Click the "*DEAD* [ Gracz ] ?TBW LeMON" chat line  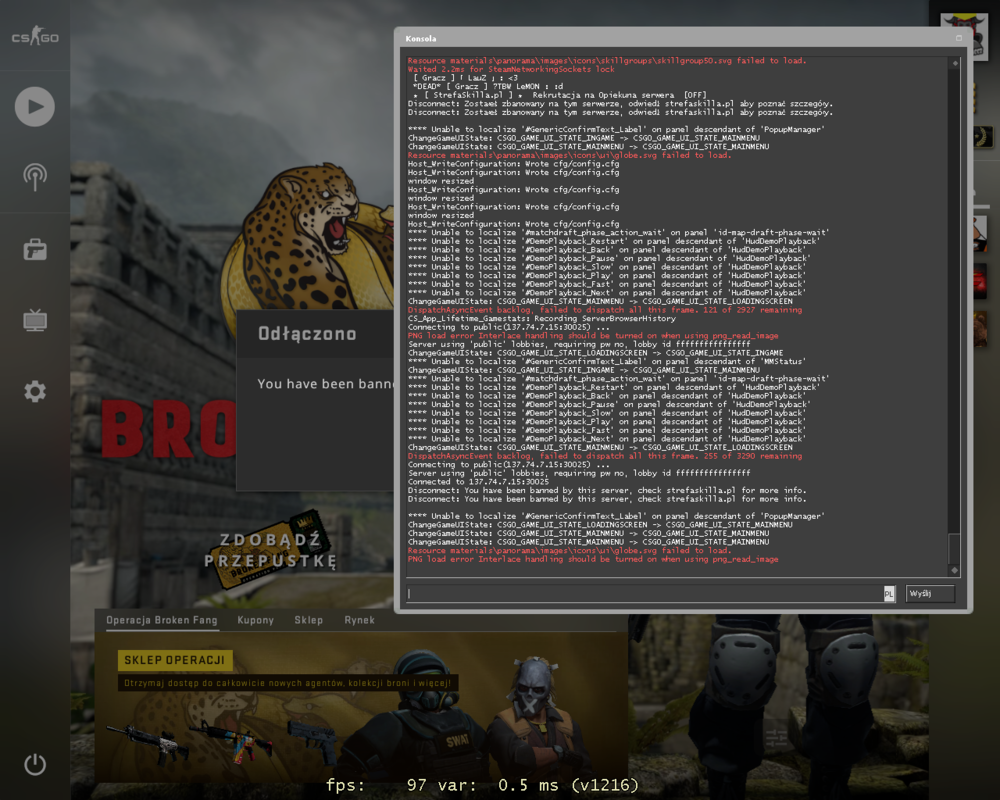pos(488,87)
